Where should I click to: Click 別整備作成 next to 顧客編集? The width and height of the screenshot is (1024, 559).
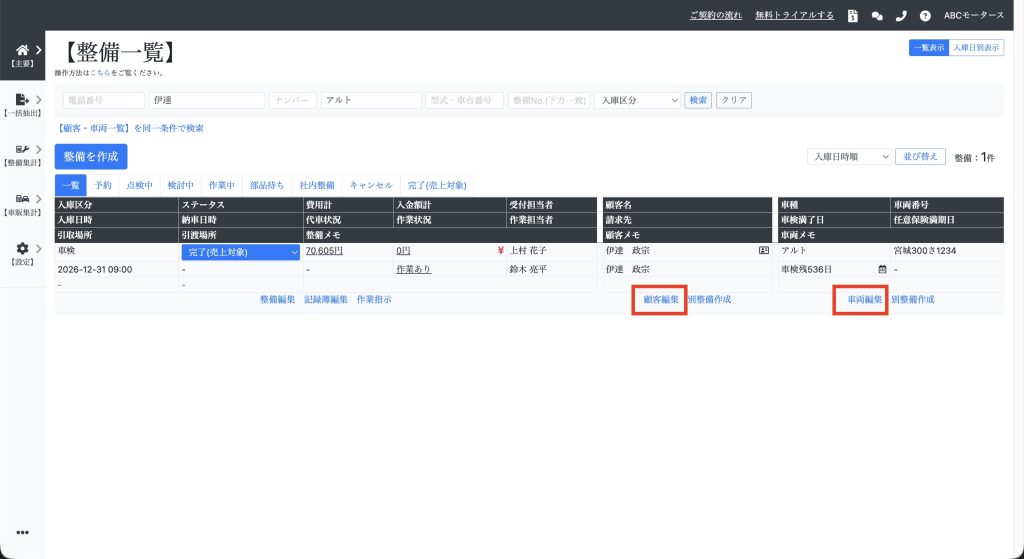(709, 300)
